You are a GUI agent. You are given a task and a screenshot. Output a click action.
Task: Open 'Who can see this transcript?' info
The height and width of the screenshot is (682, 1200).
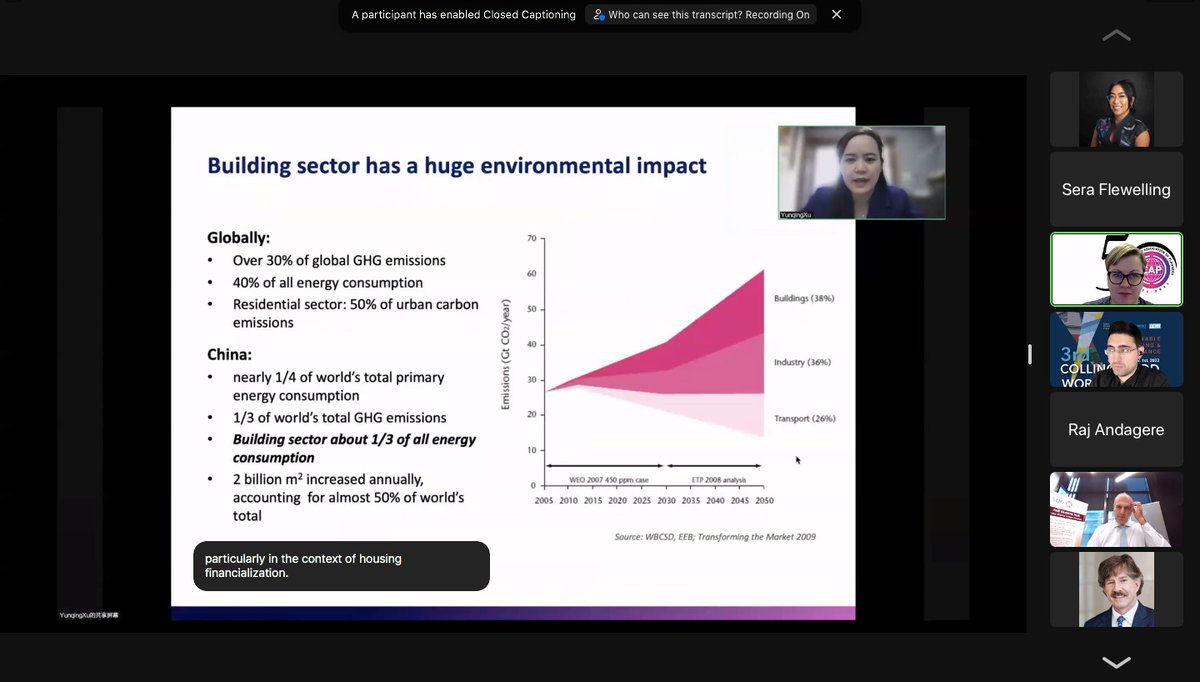tap(700, 15)
